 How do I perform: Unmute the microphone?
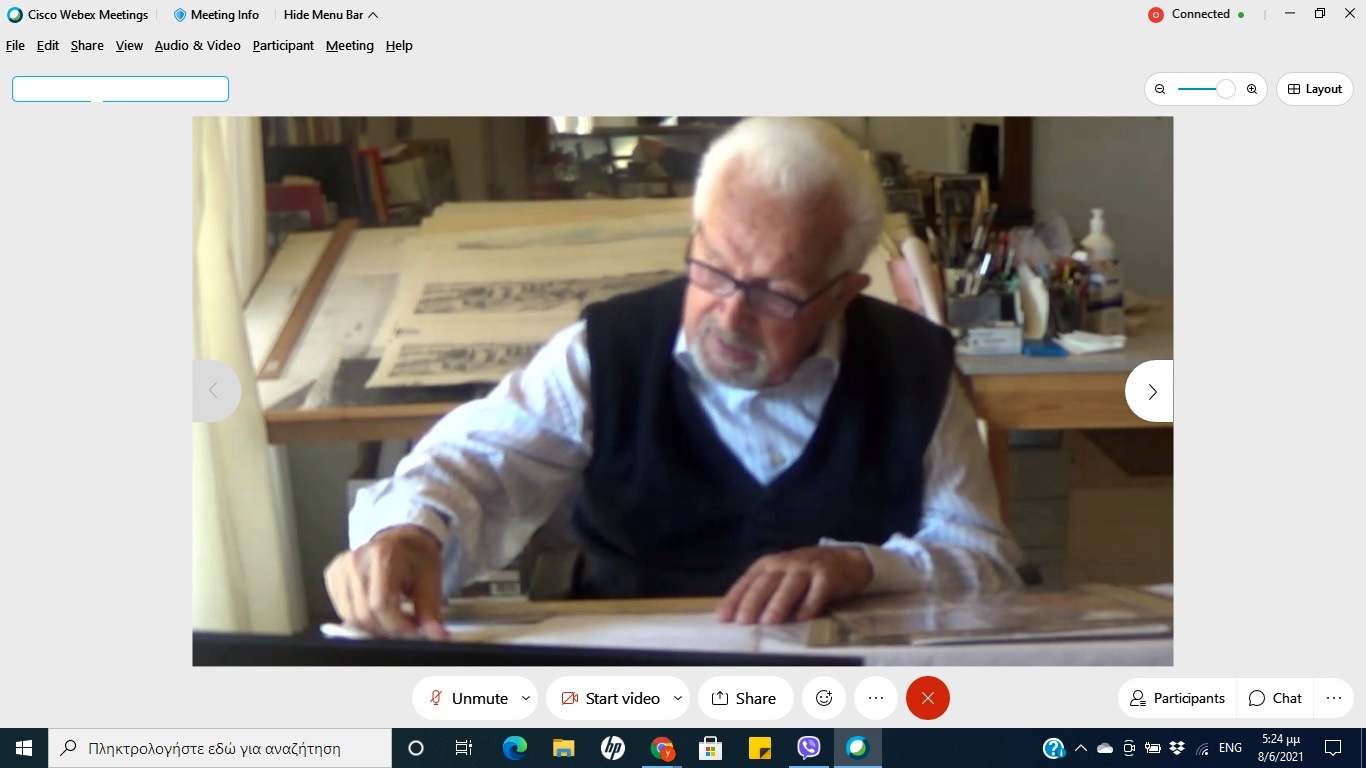coord(468,698)
